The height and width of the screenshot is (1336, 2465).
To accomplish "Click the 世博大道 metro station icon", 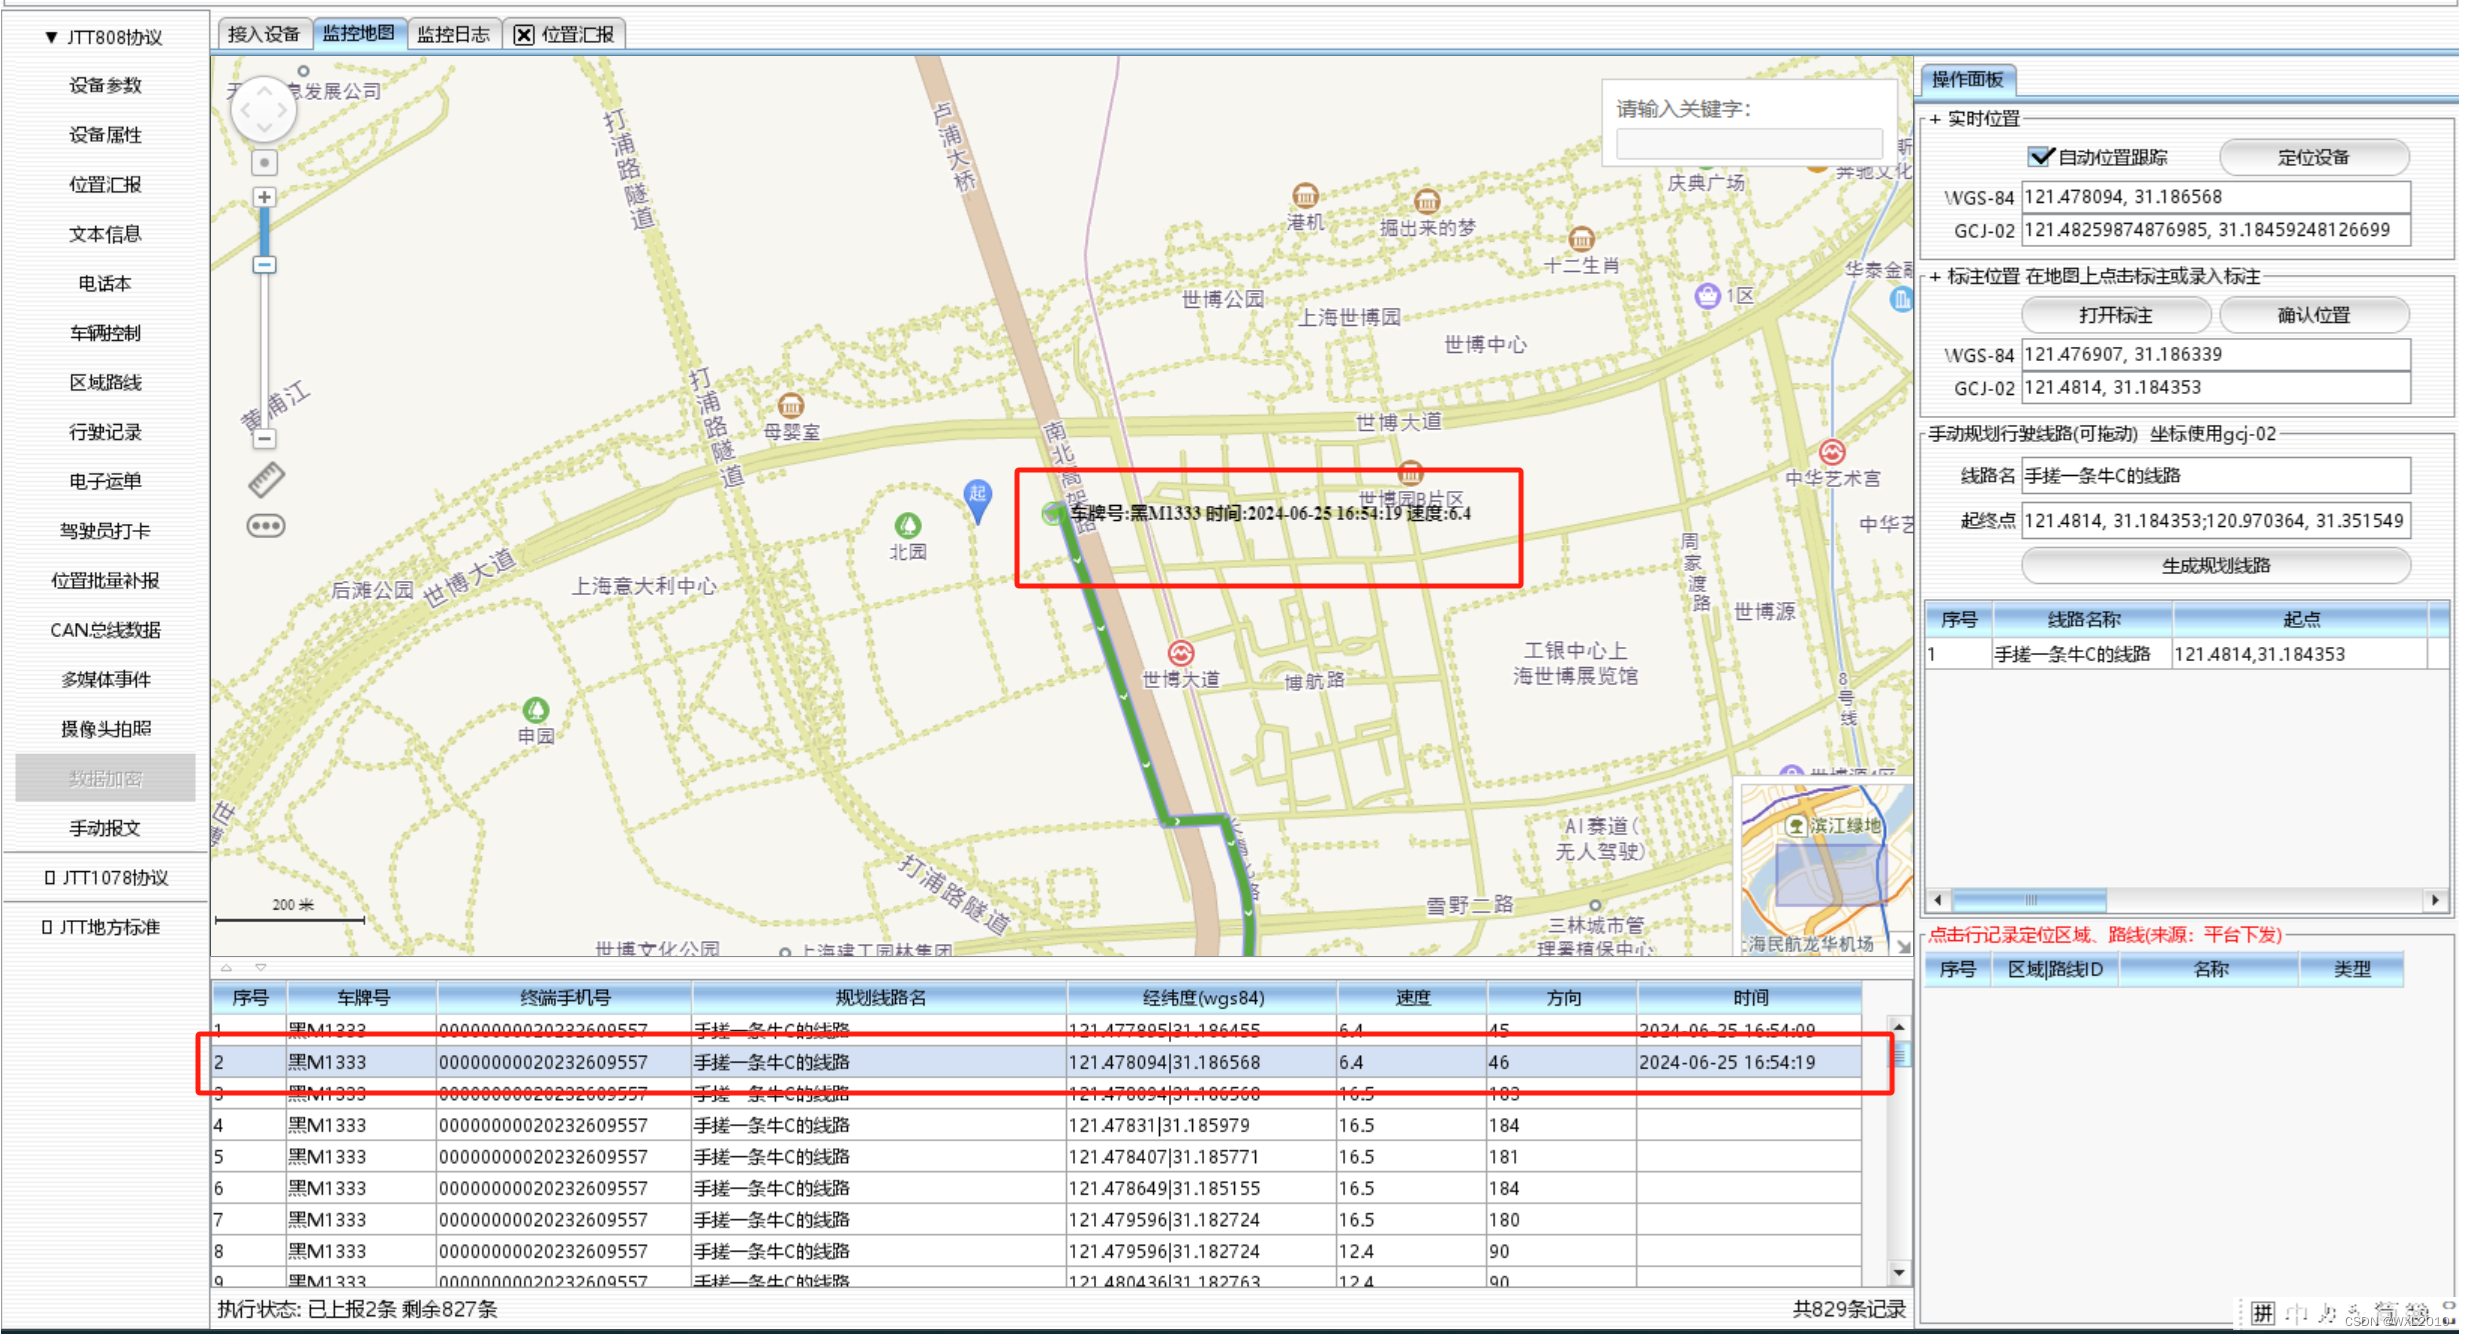I will point(1181,653).
